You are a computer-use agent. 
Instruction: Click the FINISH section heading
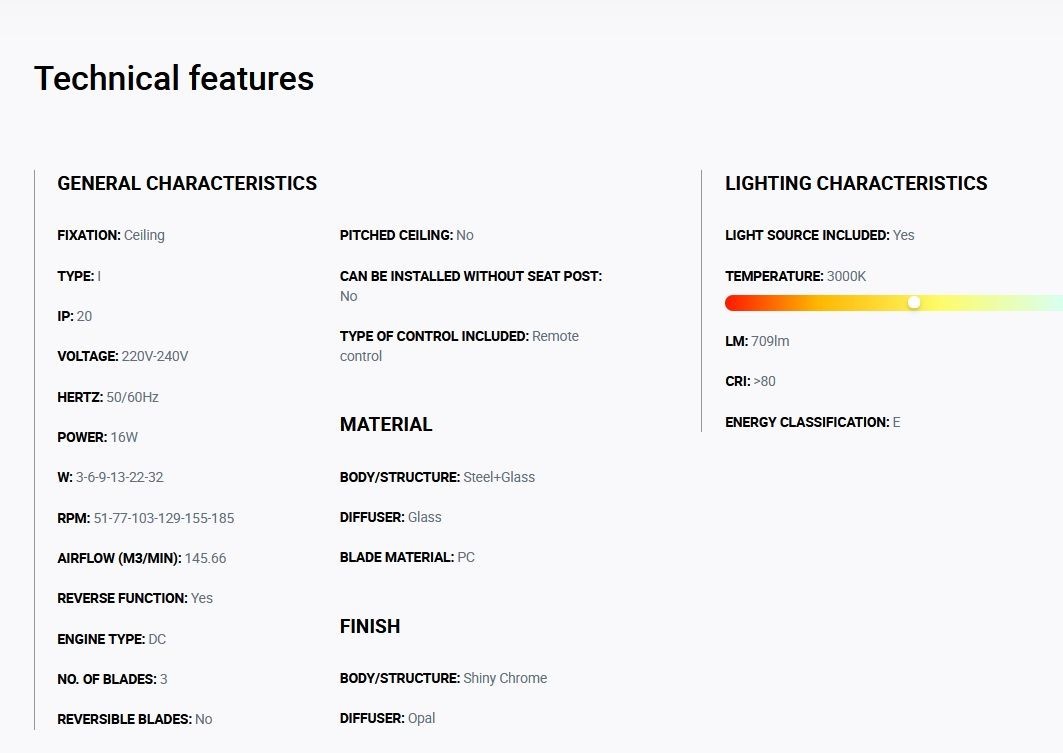pos(370,627)
